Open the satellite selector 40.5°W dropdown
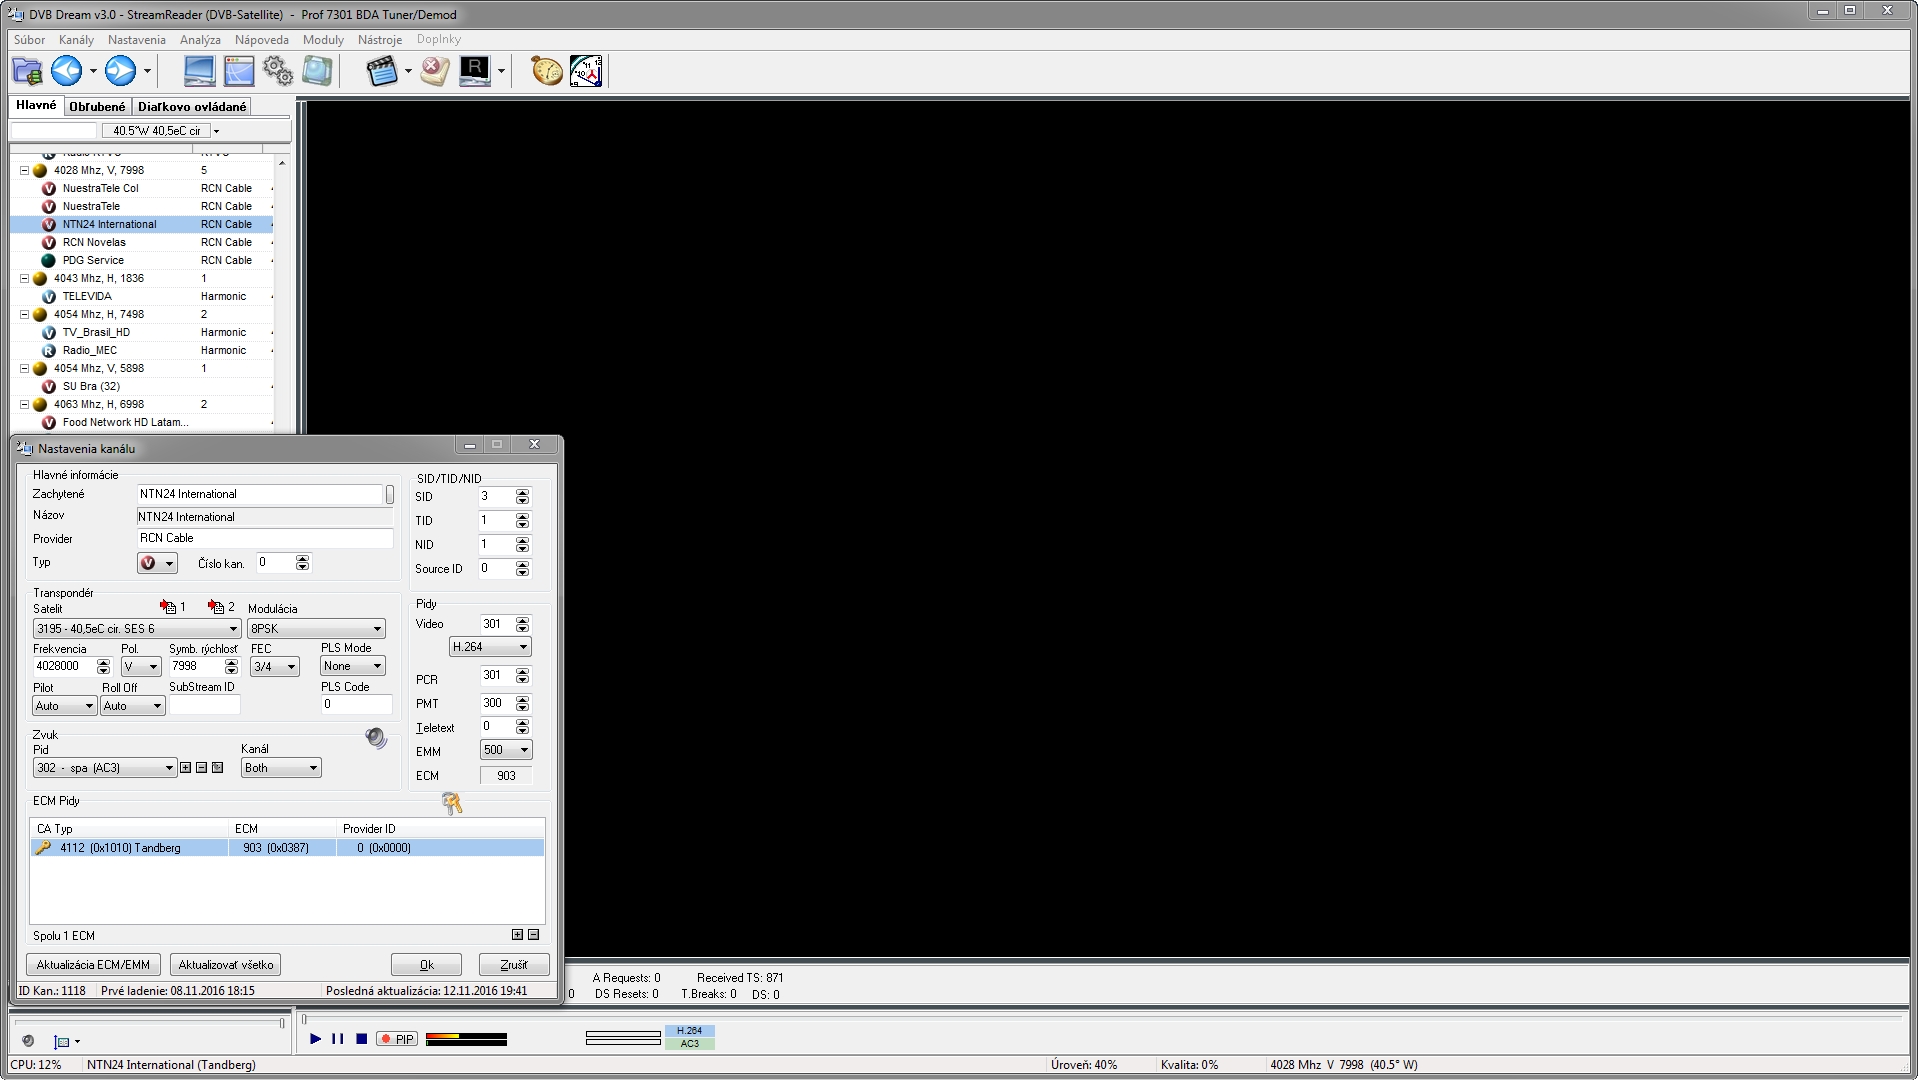The width and height of the screenshot is (1918, 1080). (216, 131)
